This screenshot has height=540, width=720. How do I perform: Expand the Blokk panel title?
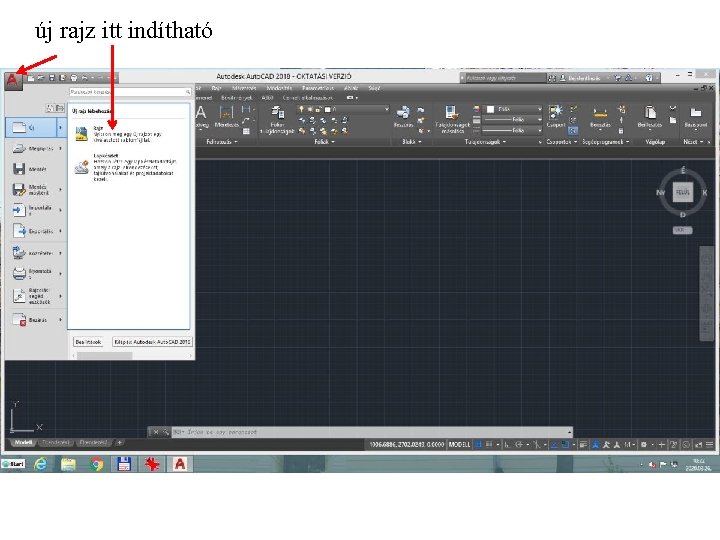411,142
